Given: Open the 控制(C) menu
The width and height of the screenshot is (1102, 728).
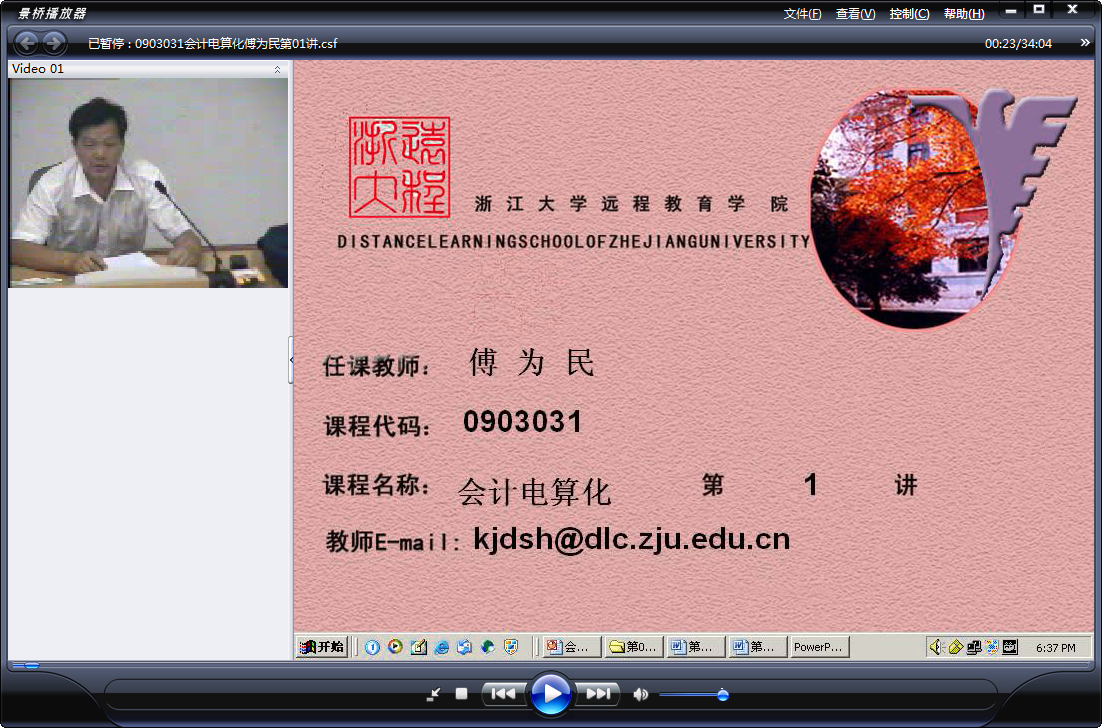Looking at the screenshot, I should coord(909,14).
